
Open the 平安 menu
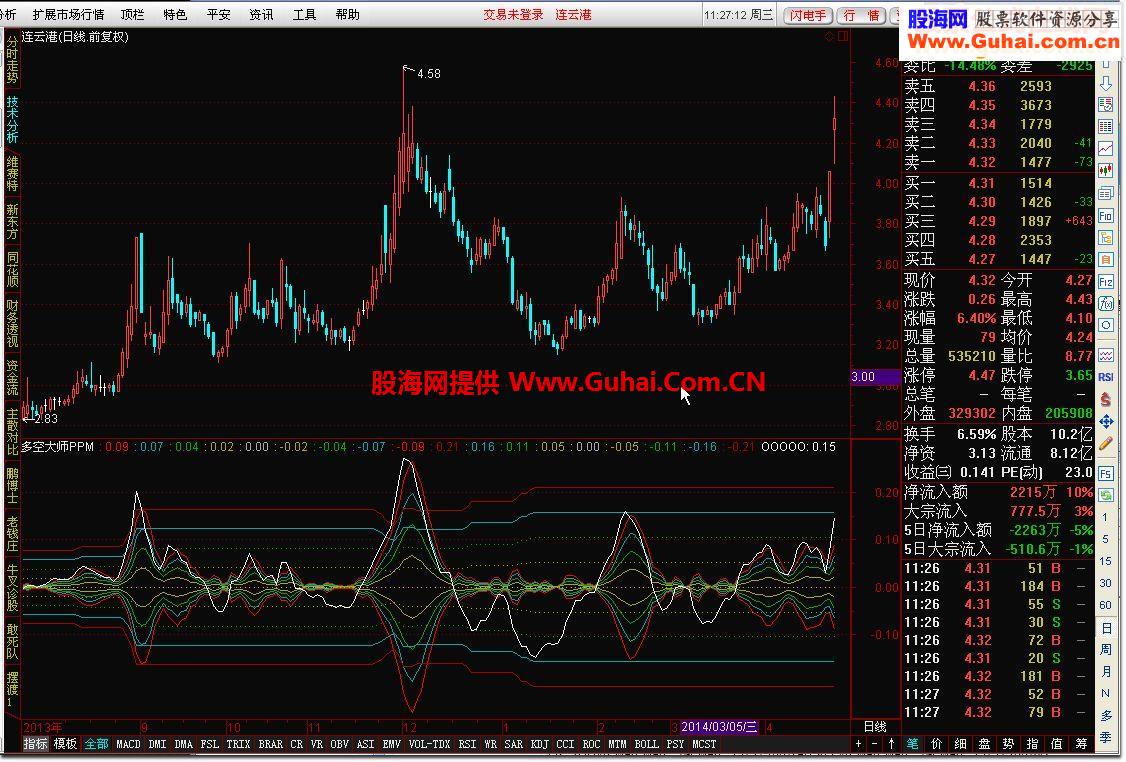[x=218, y=14]
